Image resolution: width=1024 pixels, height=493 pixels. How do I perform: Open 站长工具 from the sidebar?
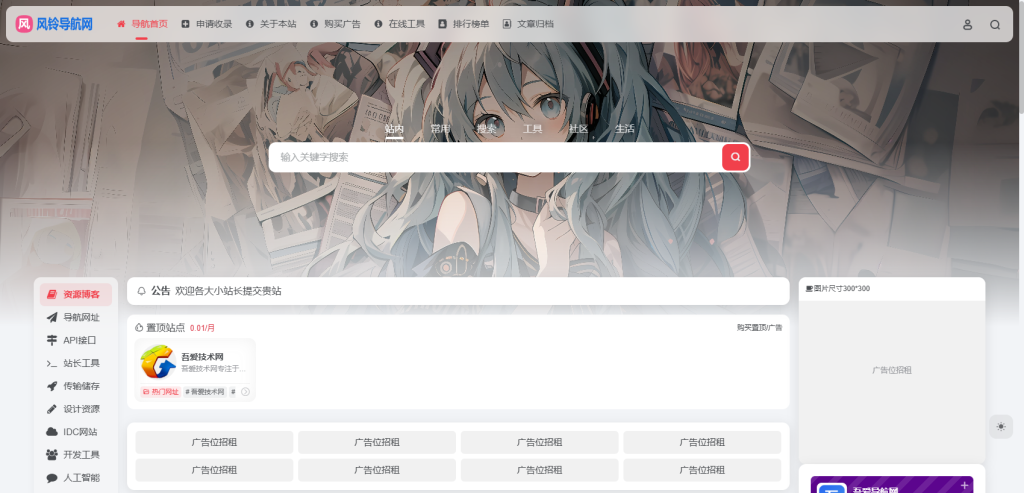76,363
